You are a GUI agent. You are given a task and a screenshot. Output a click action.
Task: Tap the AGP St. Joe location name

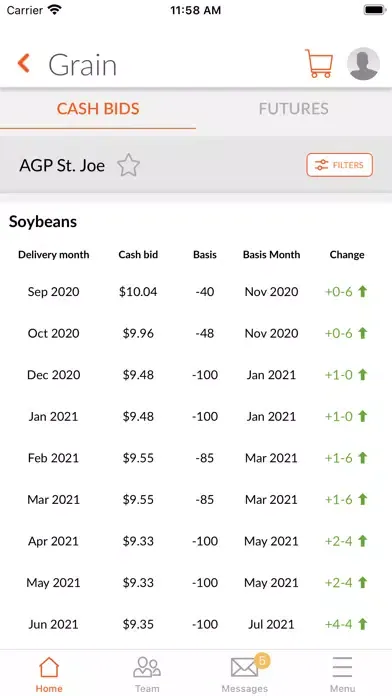62,166
